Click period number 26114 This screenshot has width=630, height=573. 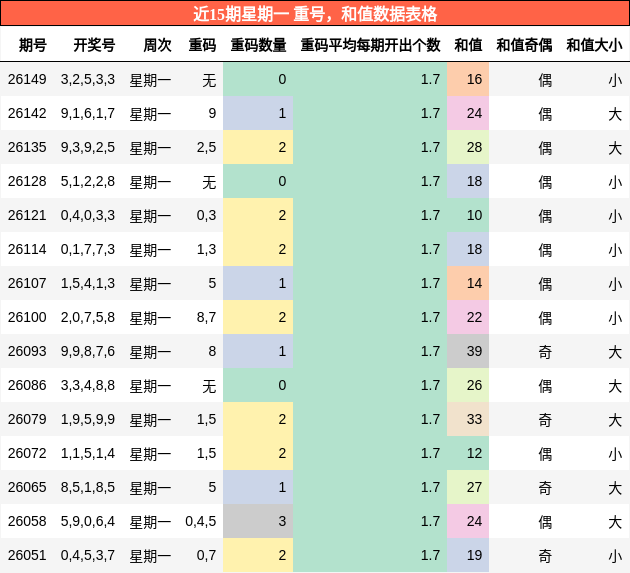(27, 249)
